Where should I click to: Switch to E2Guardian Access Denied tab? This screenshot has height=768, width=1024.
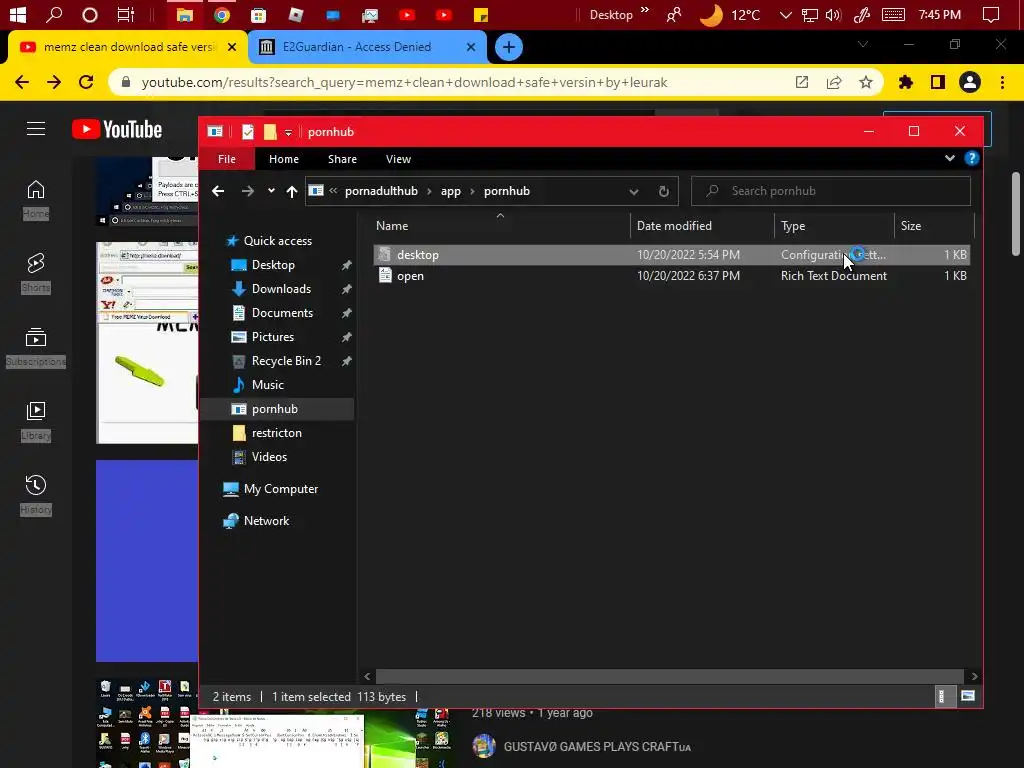pyautogui.click(x=357, y=47)
